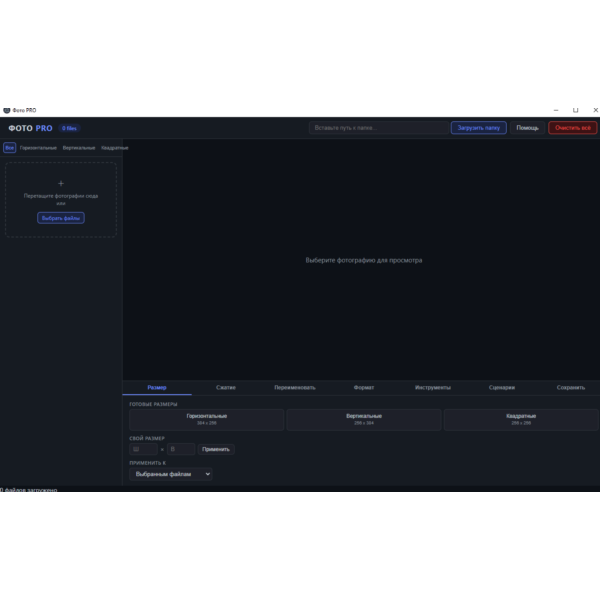Select the Все filter
This screenshot has height=600, width=600.
pyautogui.click(x=10, y=148)
